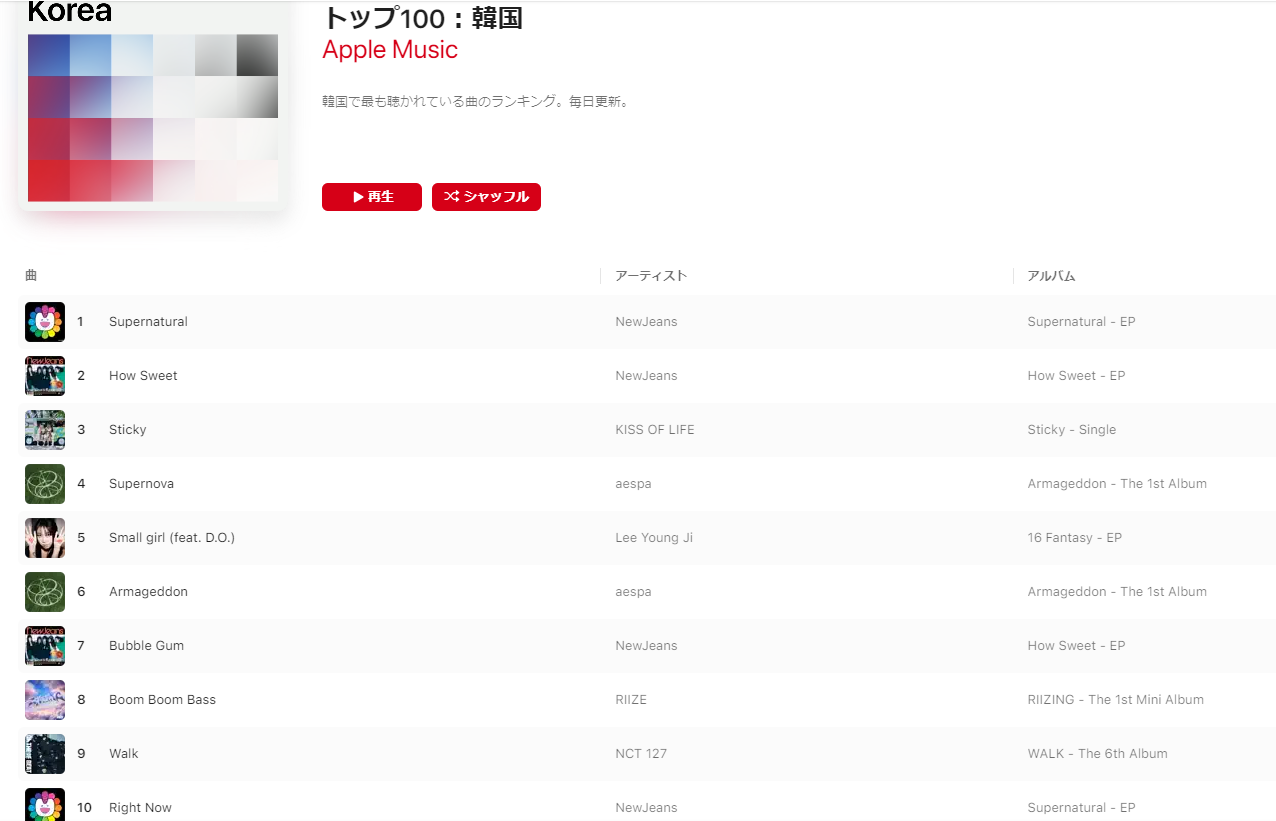Click the Supernatural album art thumbnail

point(45,322)
